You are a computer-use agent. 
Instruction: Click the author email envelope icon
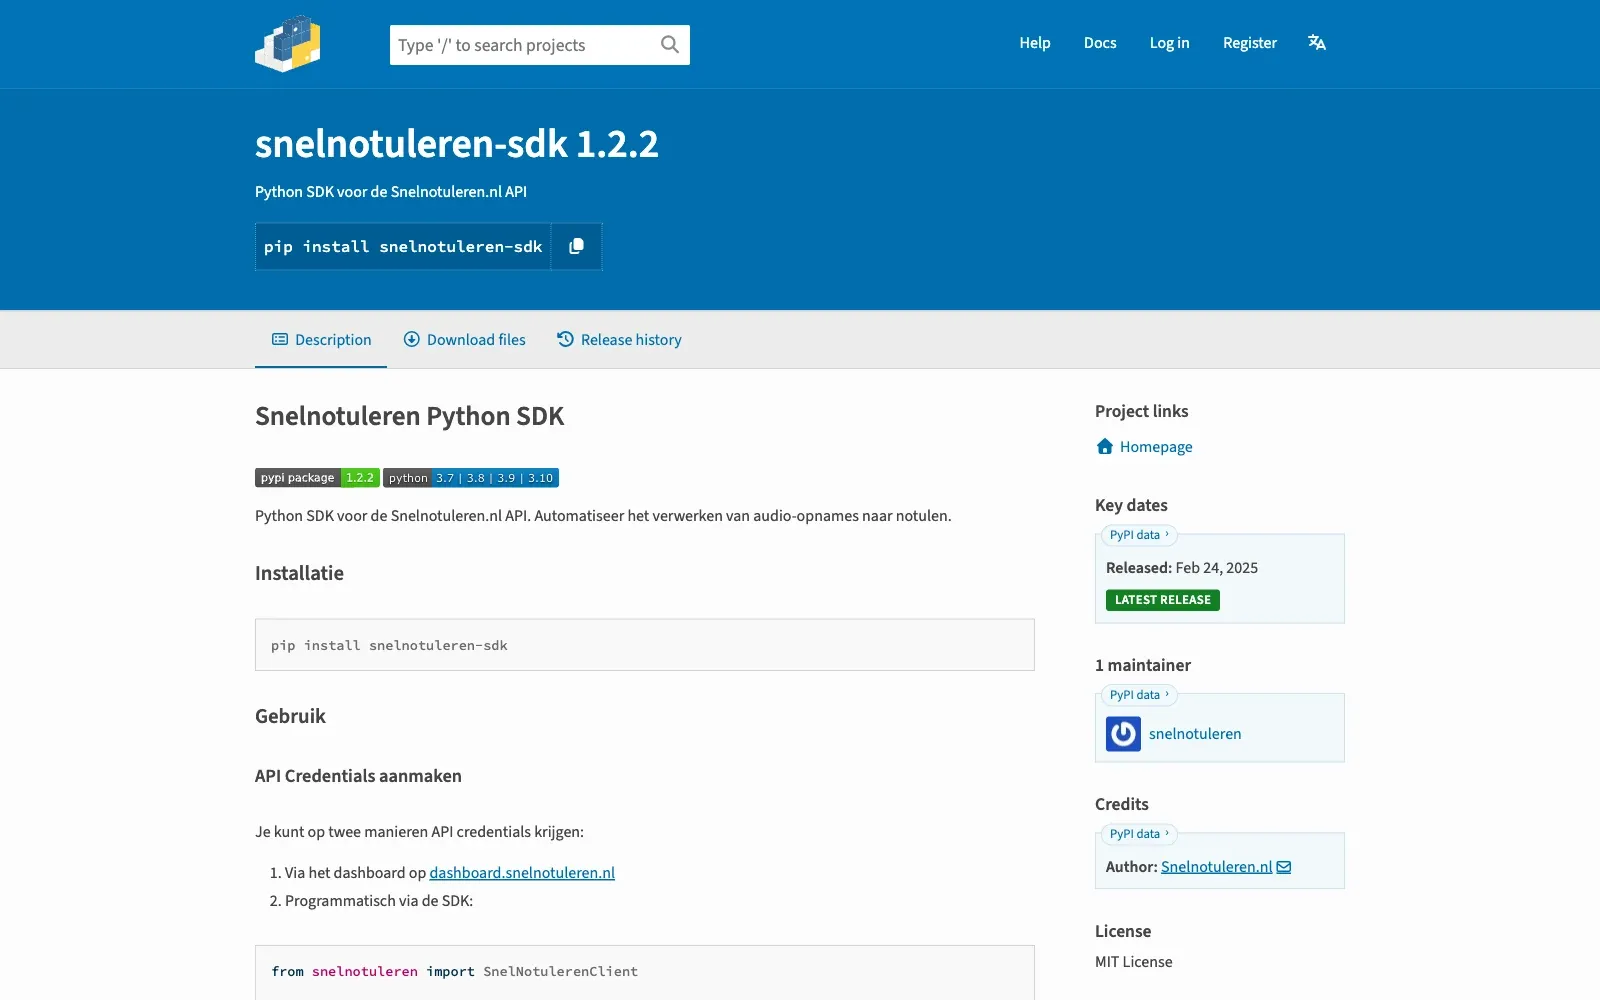point(1284,867)
